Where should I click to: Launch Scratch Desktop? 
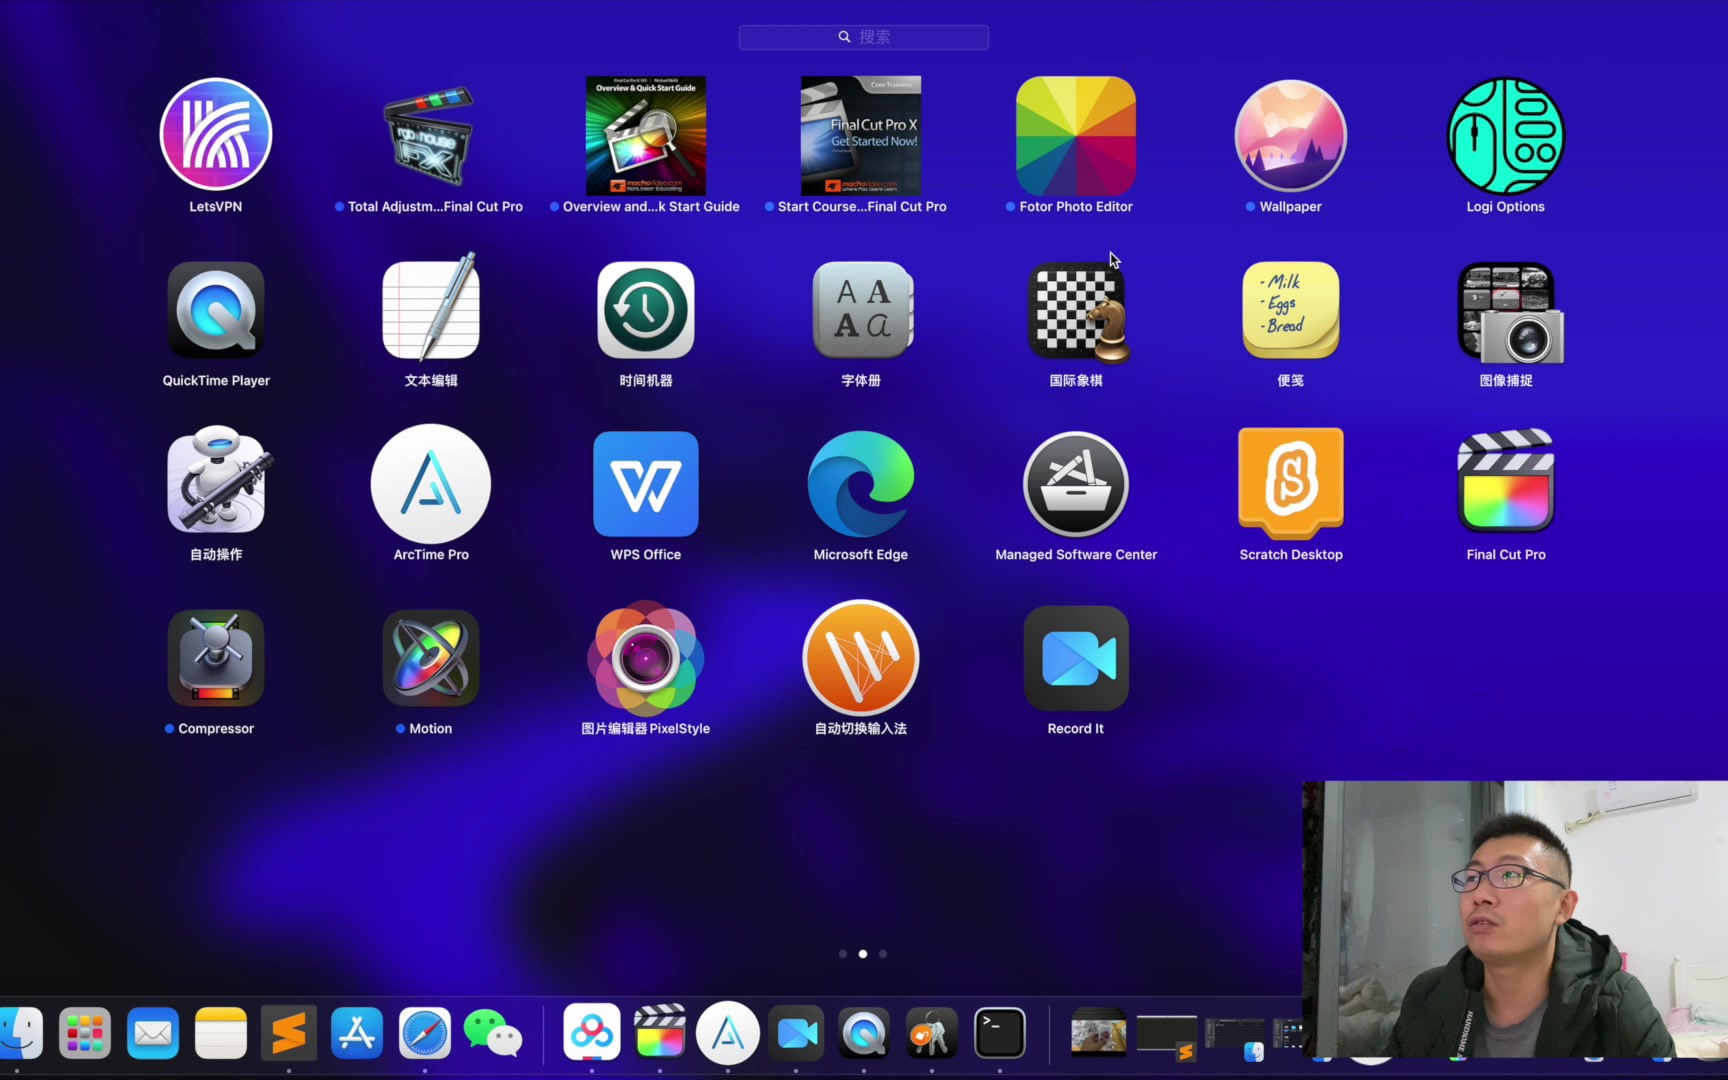click(1291, 484)
